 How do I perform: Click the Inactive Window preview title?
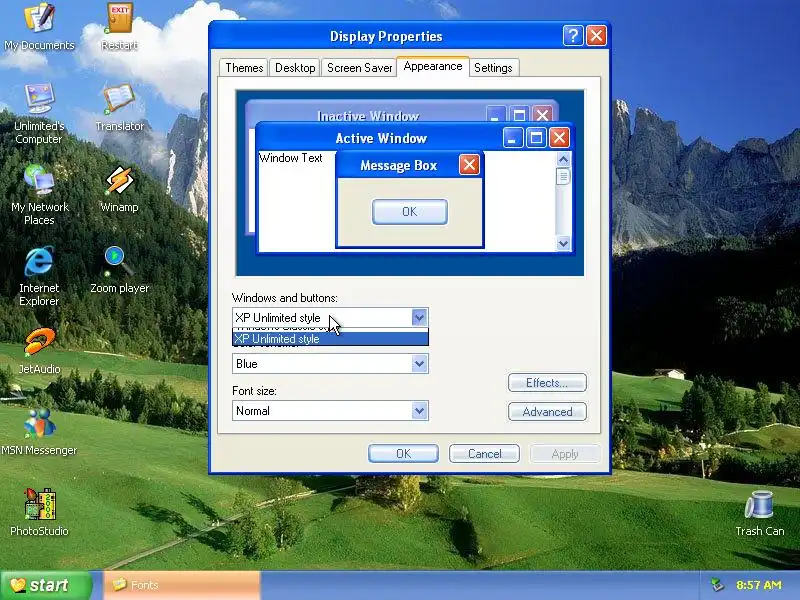coord(368,116)
